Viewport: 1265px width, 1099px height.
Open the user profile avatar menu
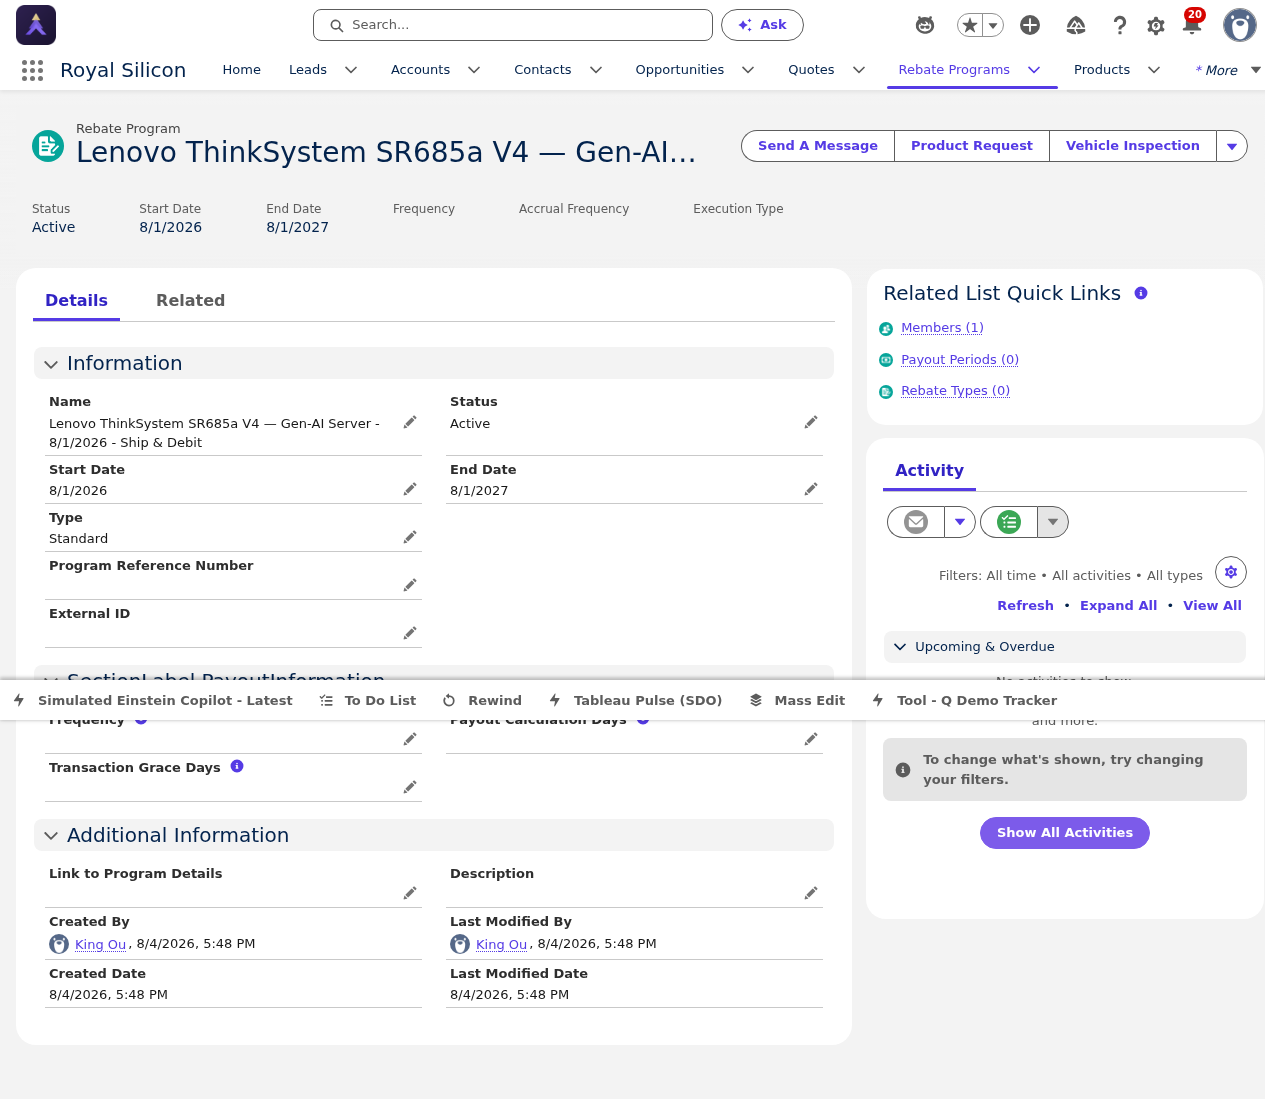coord(1240,25)
